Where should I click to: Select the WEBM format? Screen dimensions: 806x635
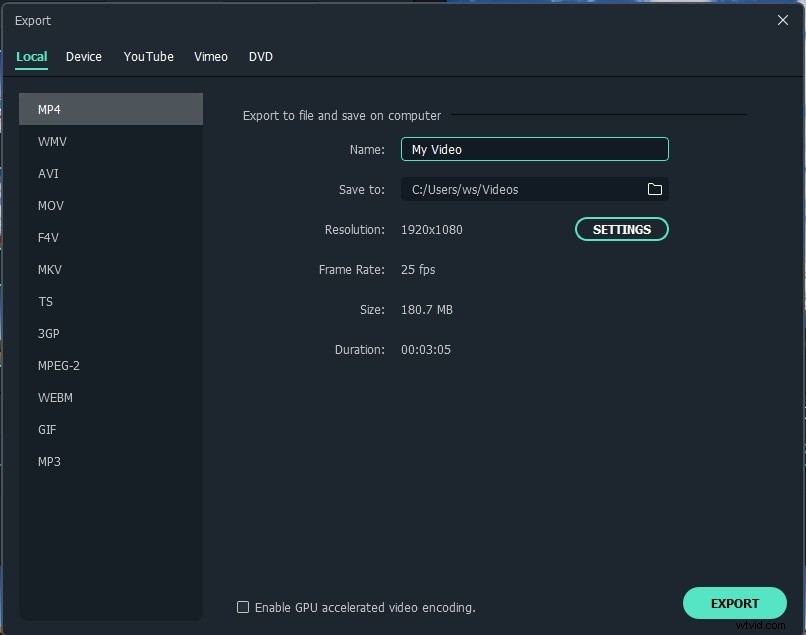pyautogui.click(x=55, y=397)
